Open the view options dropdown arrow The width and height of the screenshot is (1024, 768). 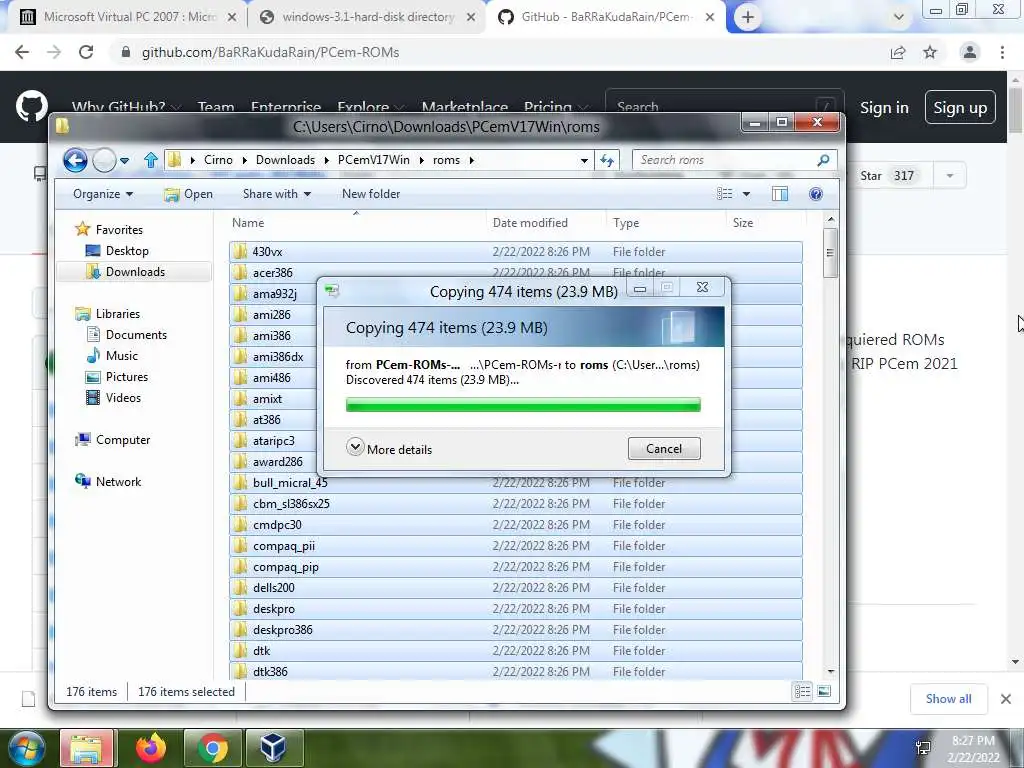pos(746,194)
